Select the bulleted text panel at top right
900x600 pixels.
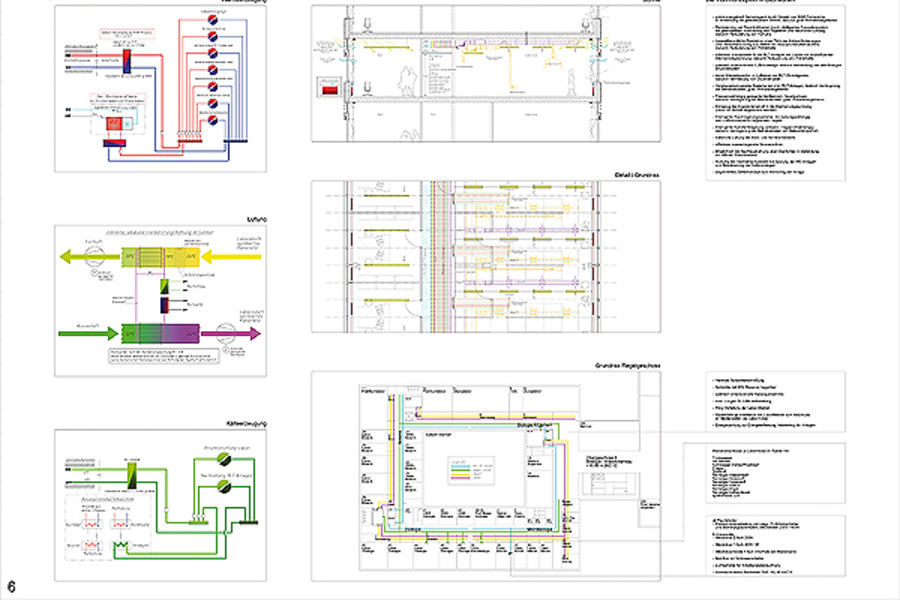pos(775,93)
